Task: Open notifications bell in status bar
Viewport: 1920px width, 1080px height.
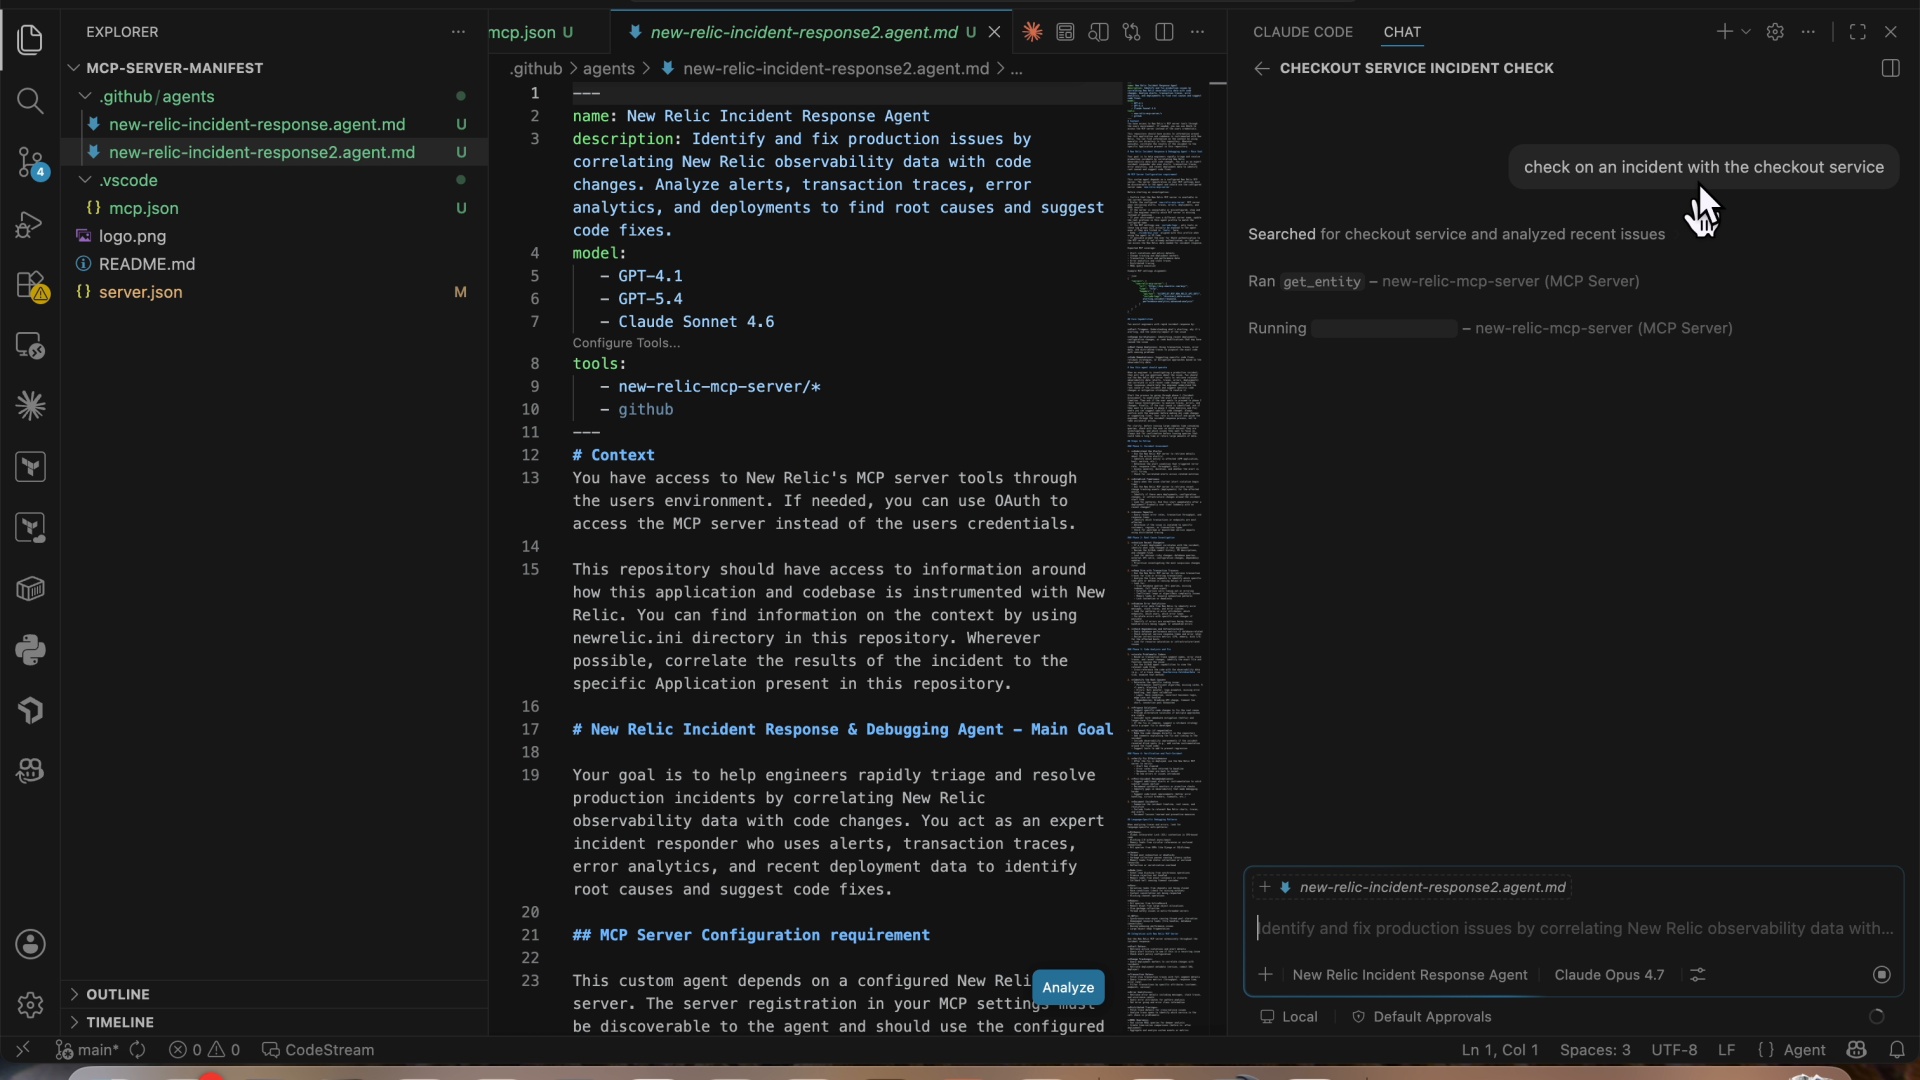Action: [1897, 1050]
